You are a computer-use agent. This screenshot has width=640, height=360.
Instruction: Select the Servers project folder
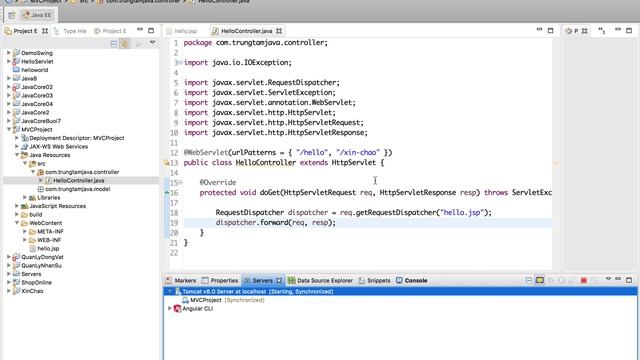point(31,274)
